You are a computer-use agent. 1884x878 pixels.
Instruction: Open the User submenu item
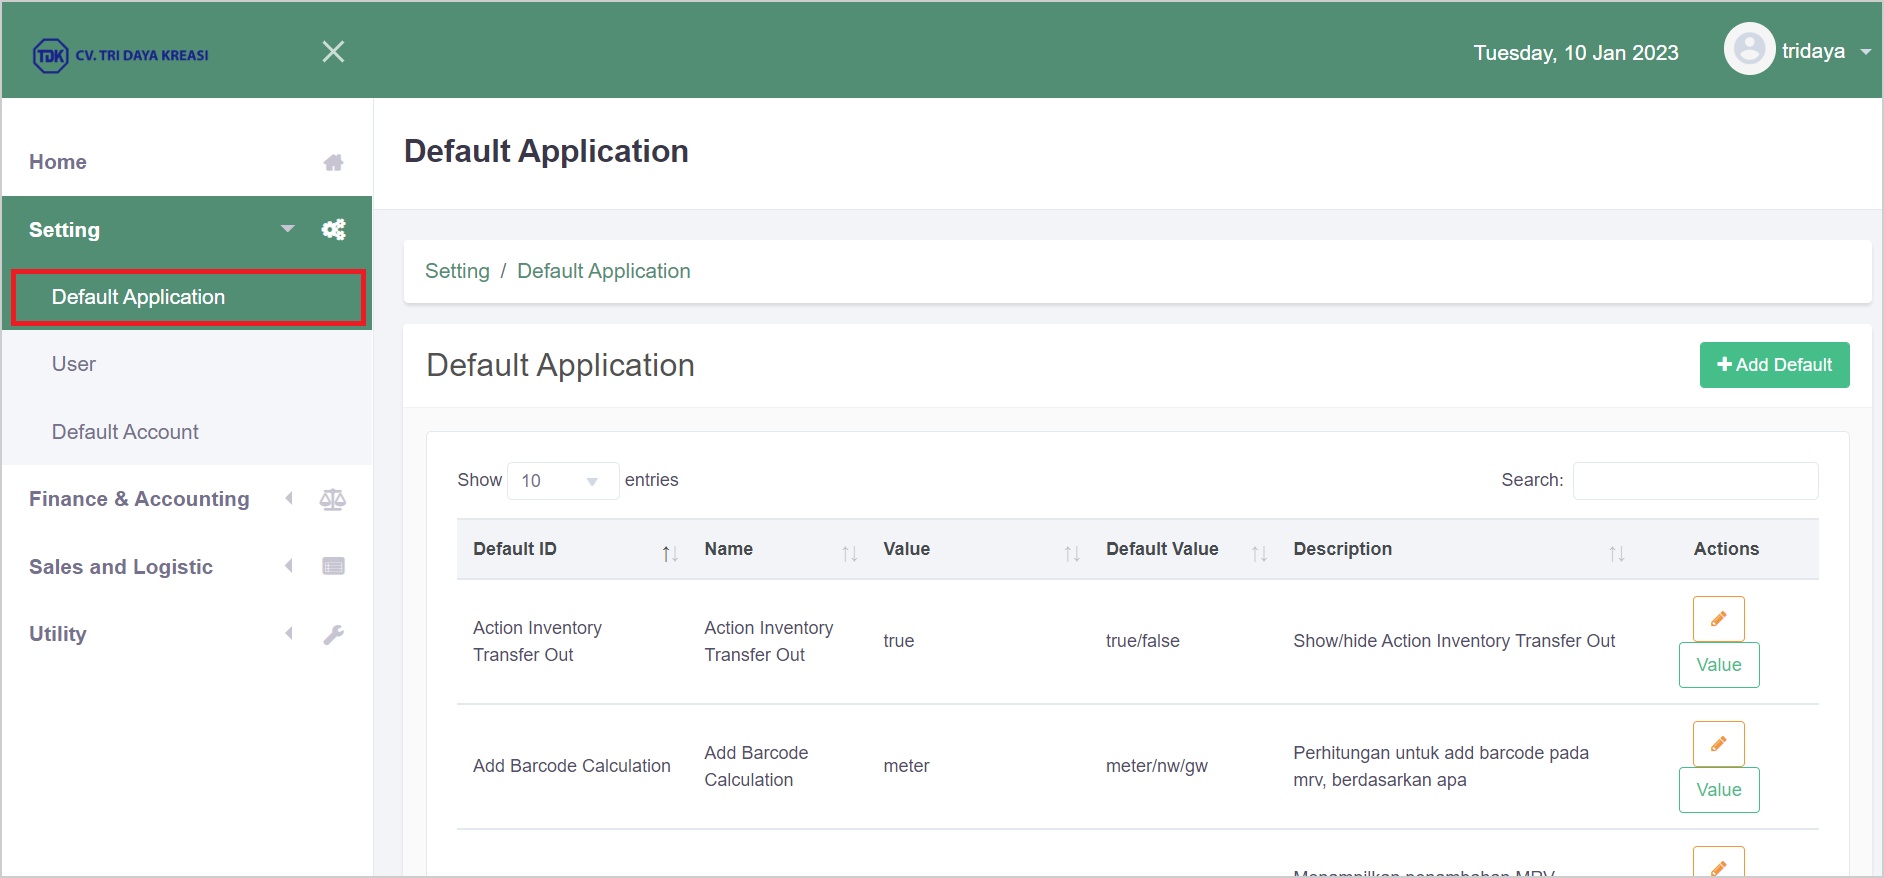click(x=74, y=364)
